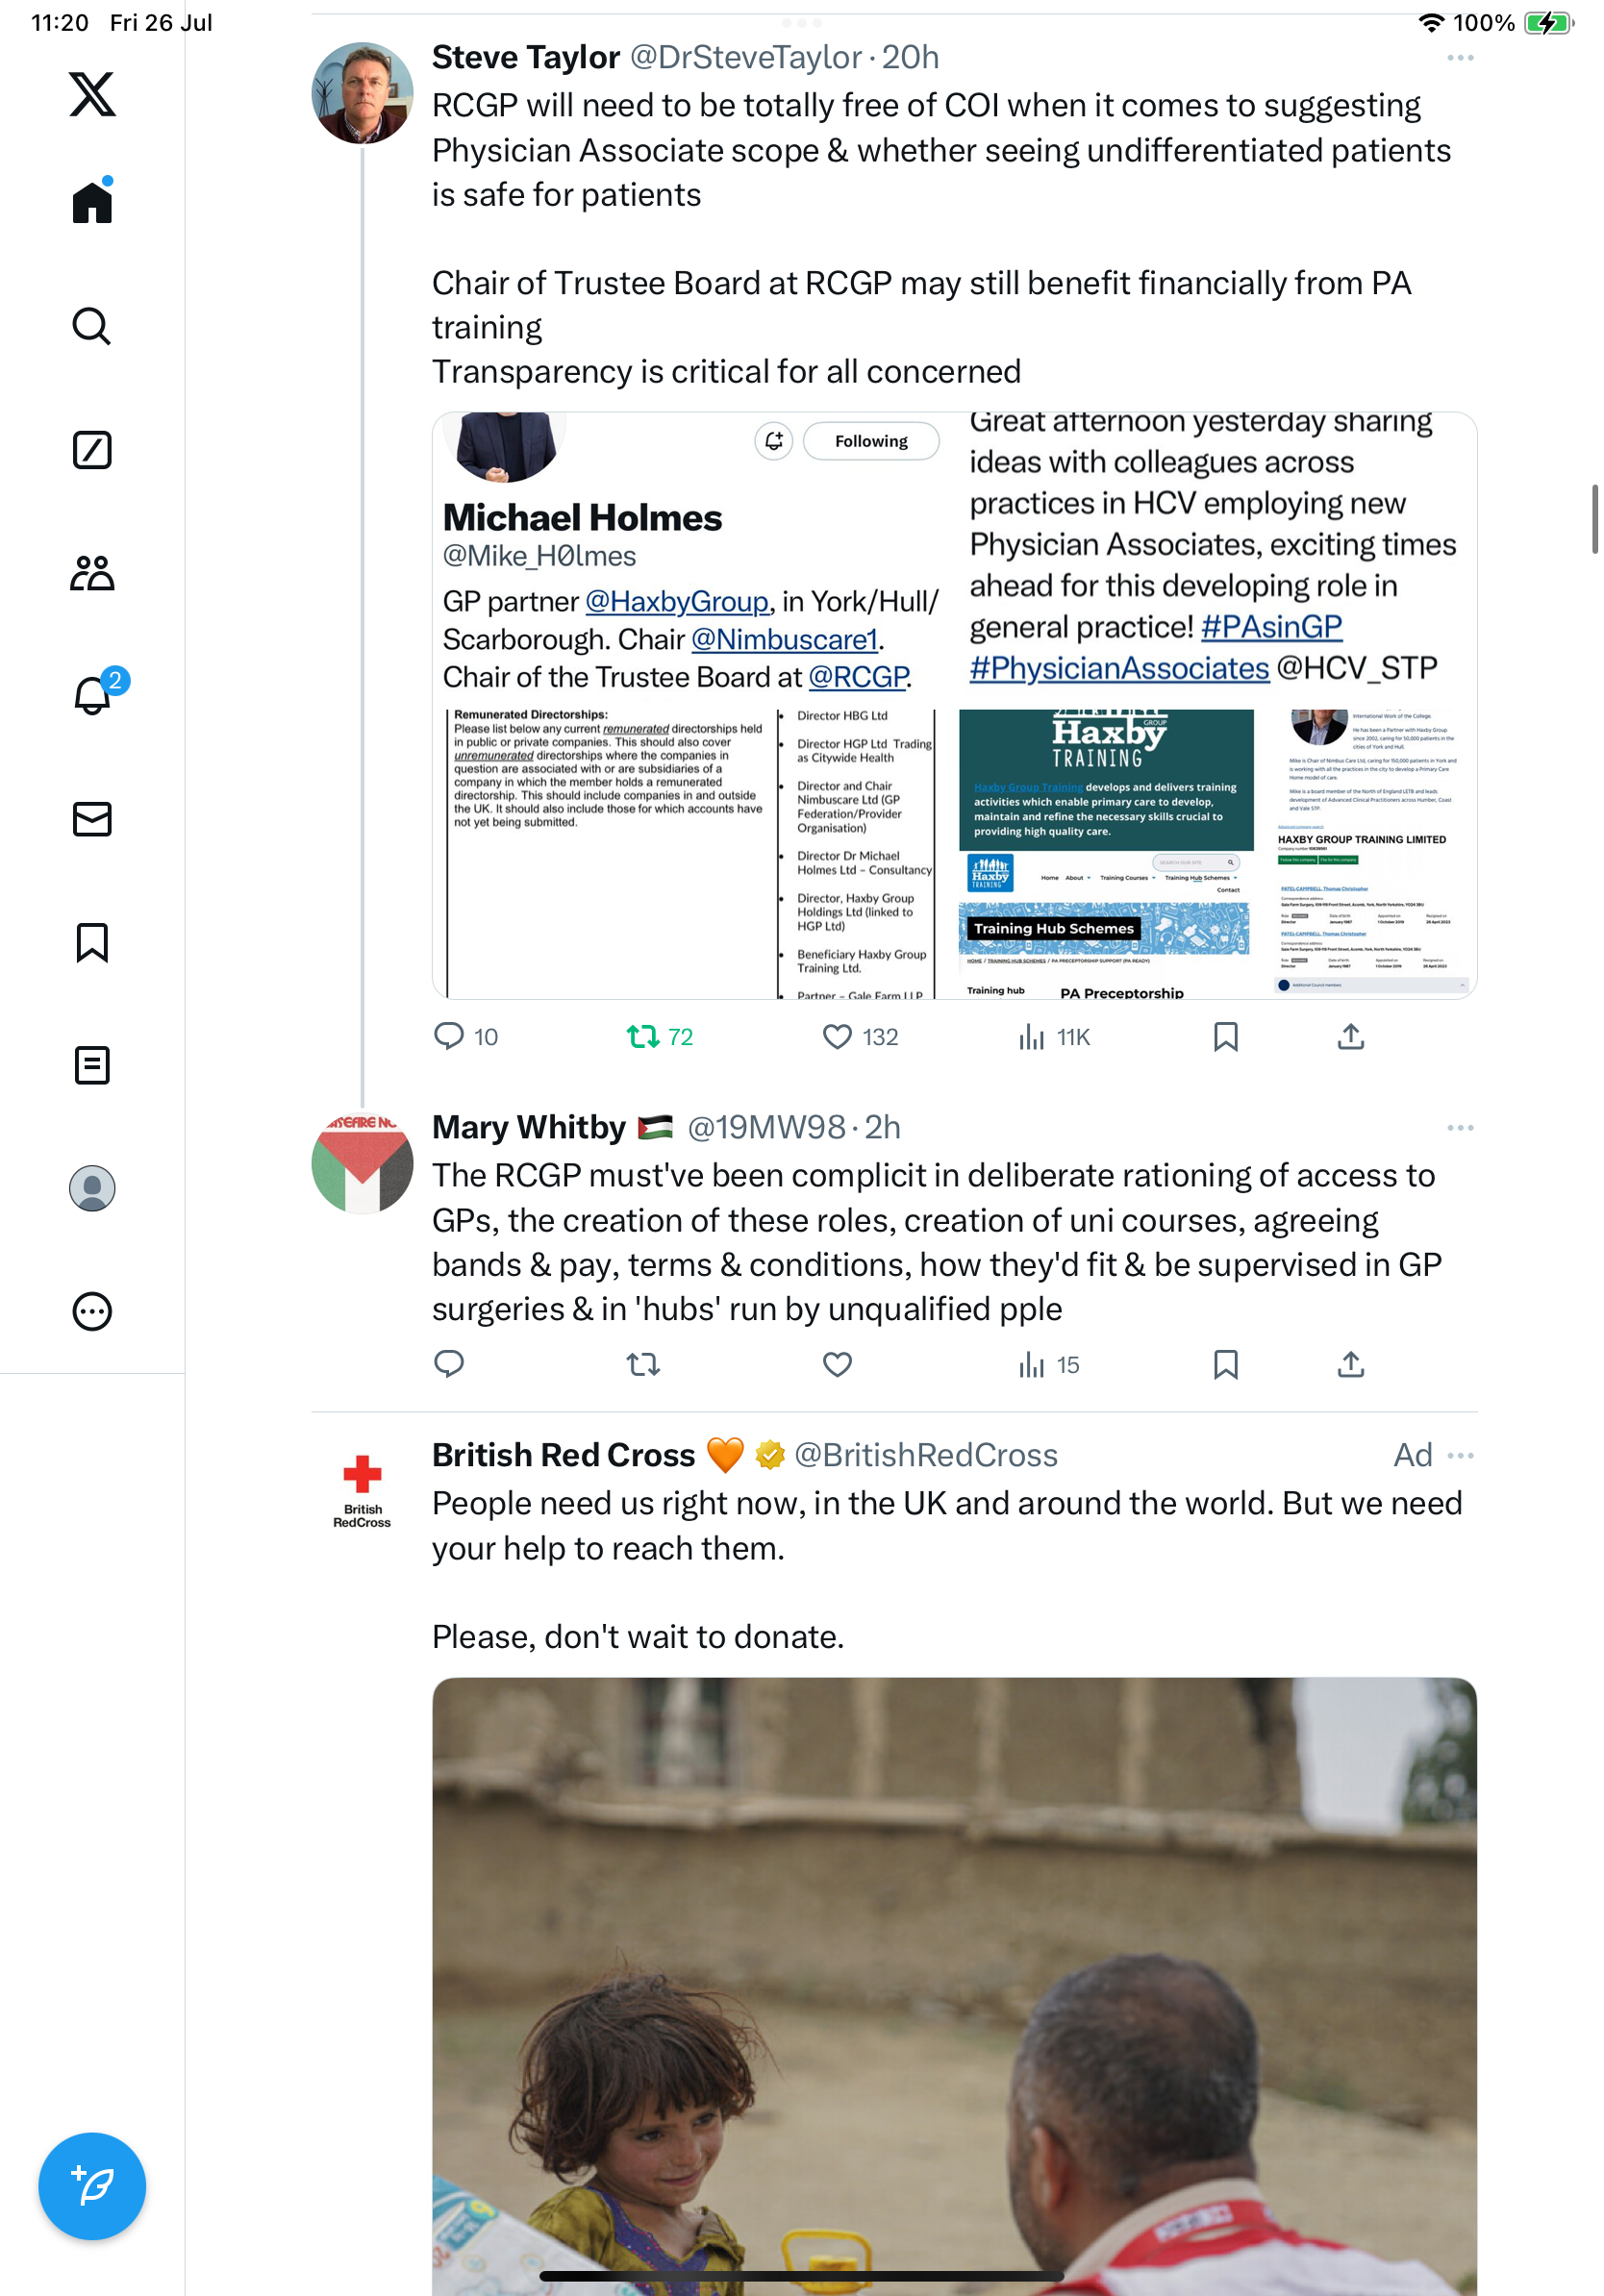Open Communities people icon in sidebar
Viewport: 1604px width, 2296px height.
point(92,573)
